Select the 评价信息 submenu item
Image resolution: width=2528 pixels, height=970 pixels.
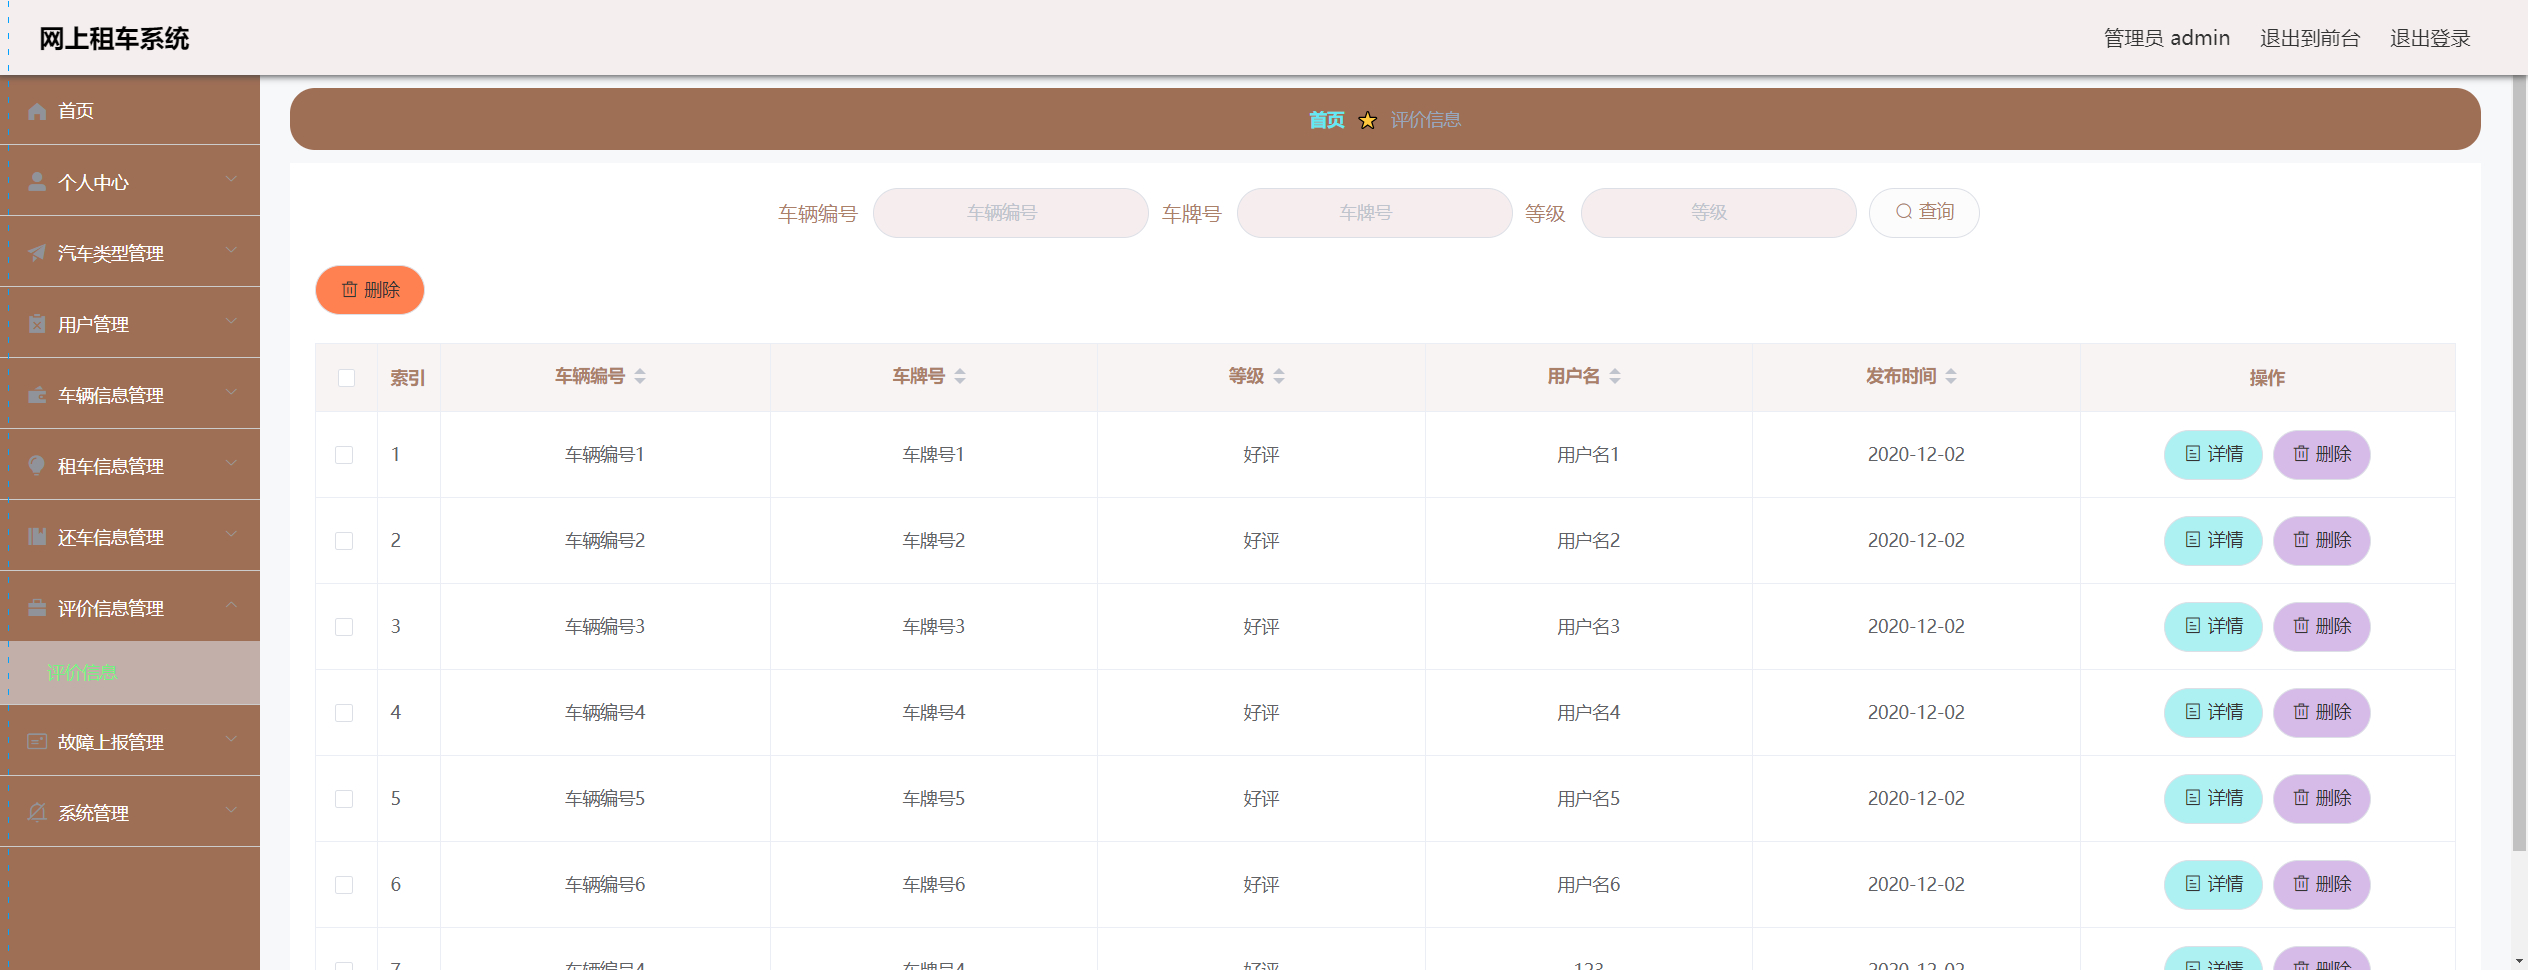(x=130, y=673)
